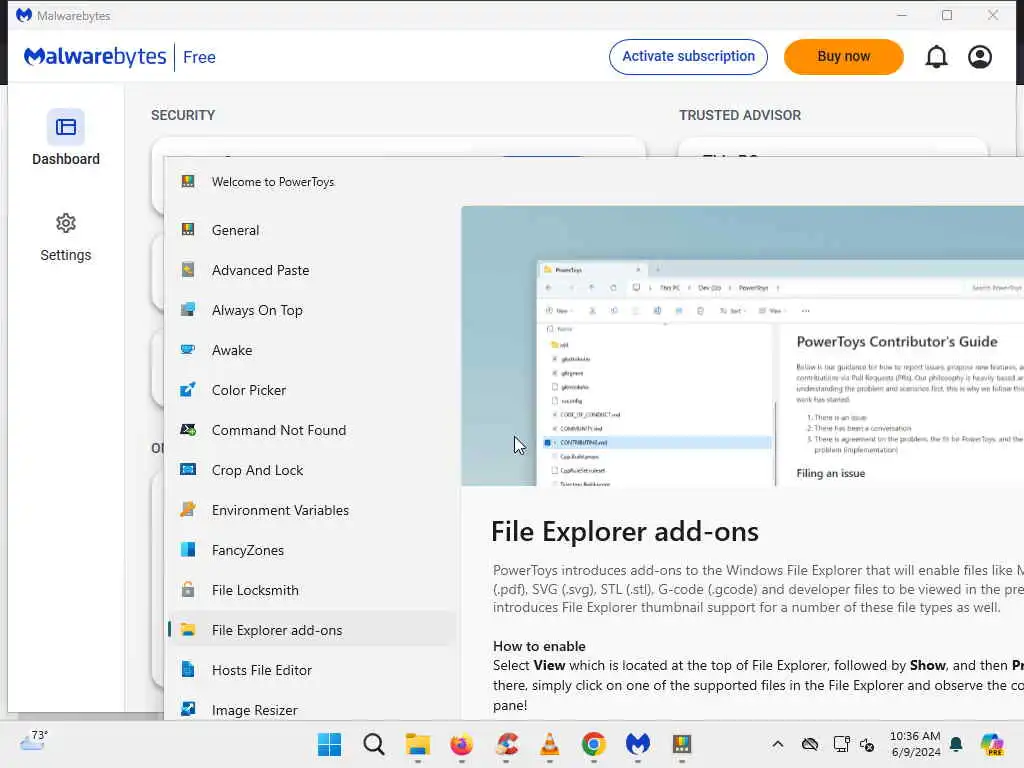Click the File Explorer add-ons heading
Screen dimensions: 1024x768
pyautogui.click(x=624, y=532)
